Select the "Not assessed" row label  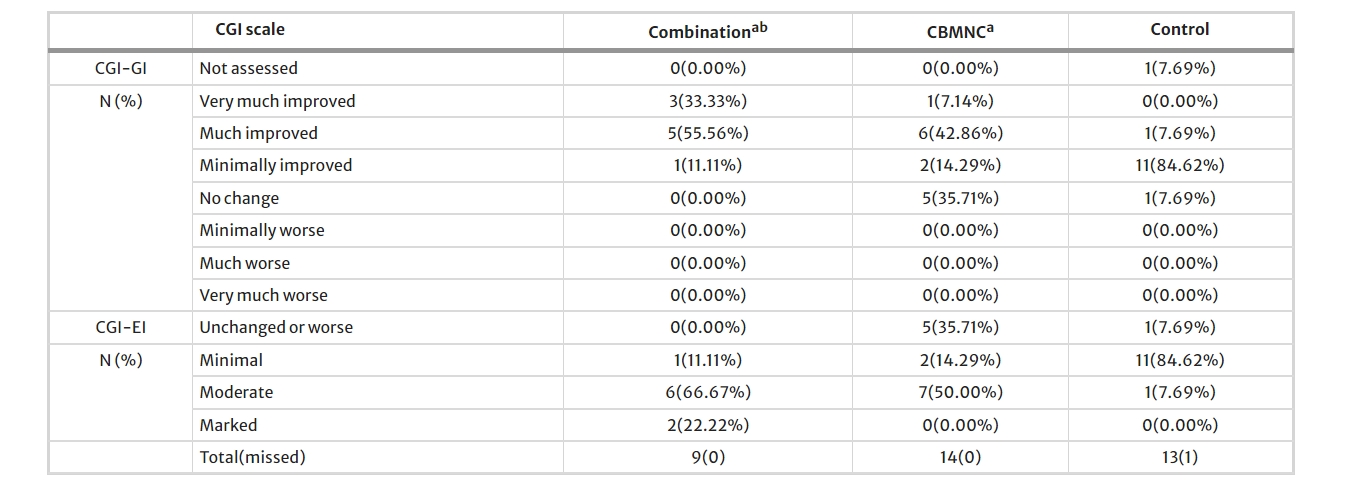(248, 68)
